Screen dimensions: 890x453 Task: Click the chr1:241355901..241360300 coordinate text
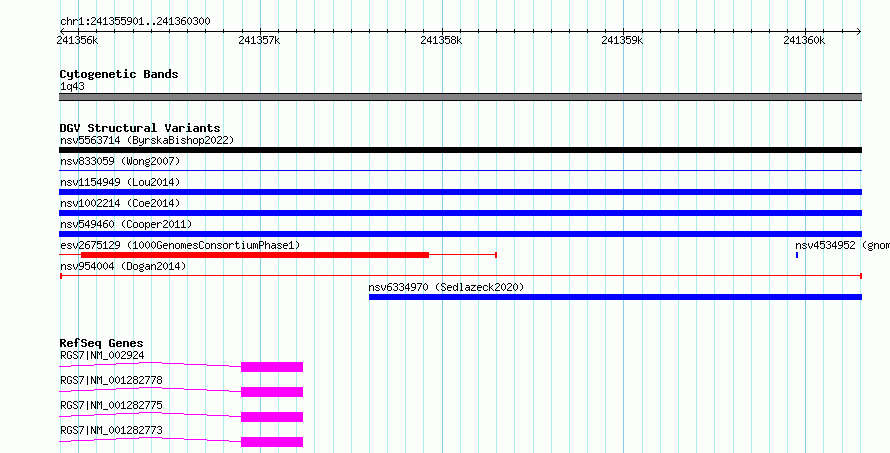(135, 22)
